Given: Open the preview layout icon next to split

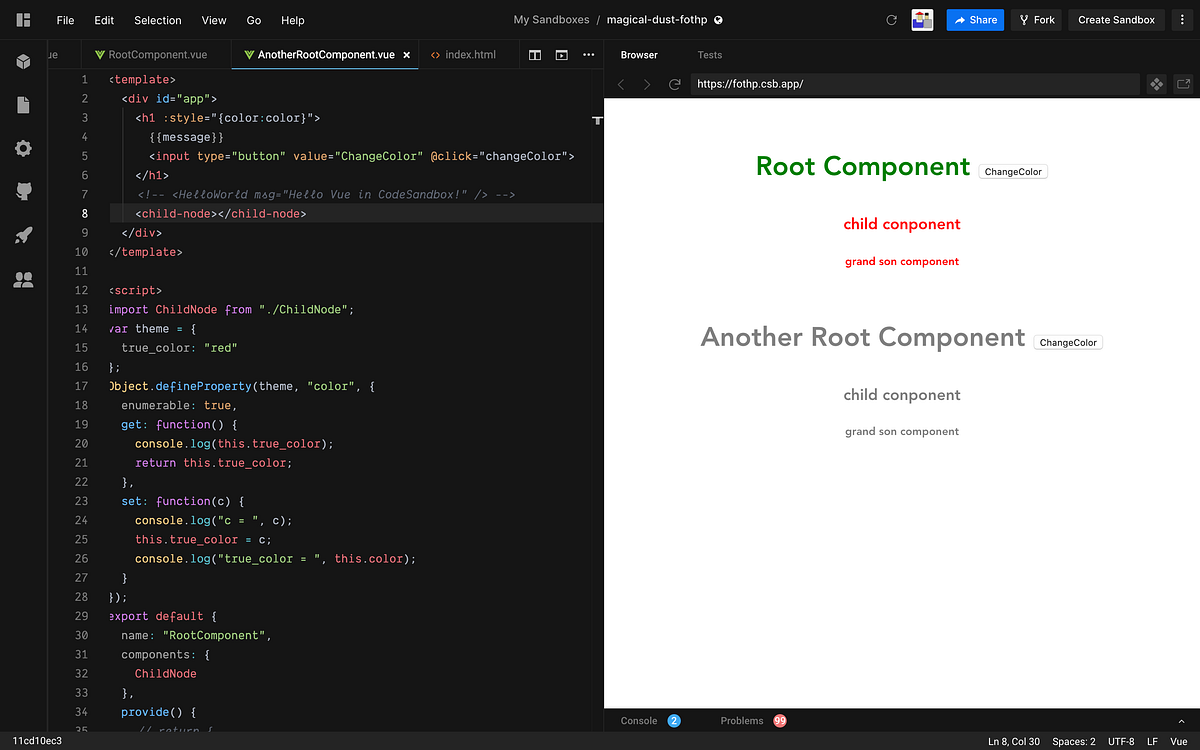Looking at the screenshot, I should (x=562, y=55).
